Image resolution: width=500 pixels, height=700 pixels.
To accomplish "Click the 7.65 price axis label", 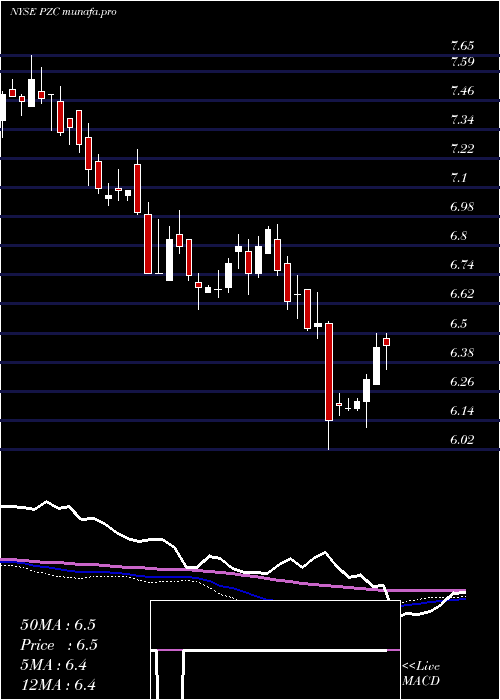I will point(462,46).
